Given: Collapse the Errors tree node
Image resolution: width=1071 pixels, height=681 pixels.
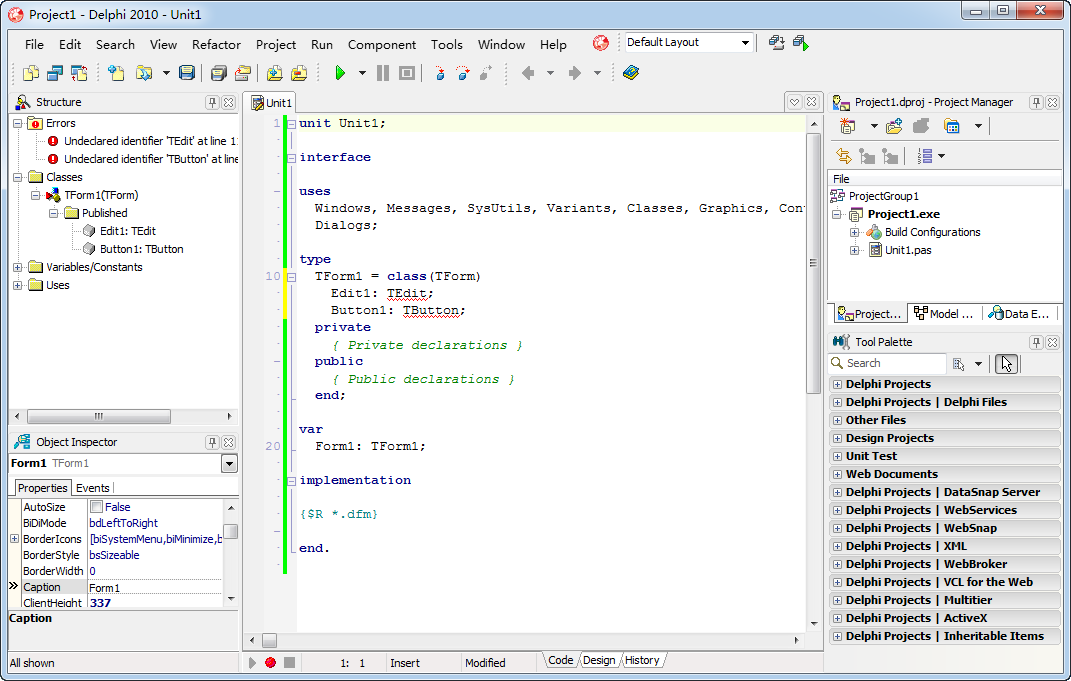Looking at the screenshot, I should (x=18, y=124).
